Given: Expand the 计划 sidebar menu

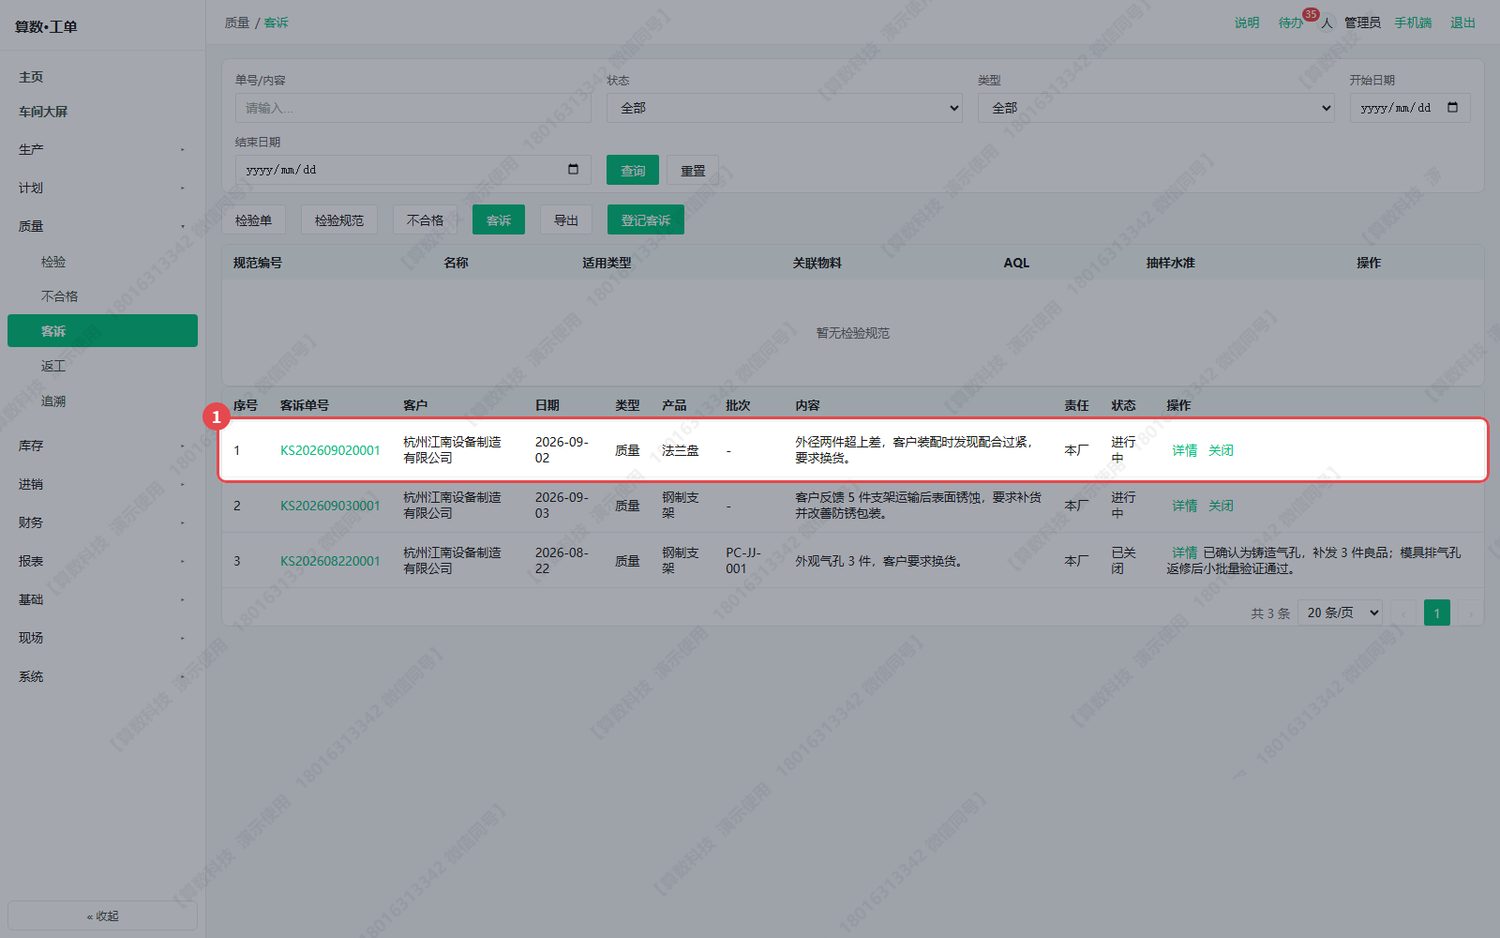Looking at the screenshot, I should pos(102,188).
